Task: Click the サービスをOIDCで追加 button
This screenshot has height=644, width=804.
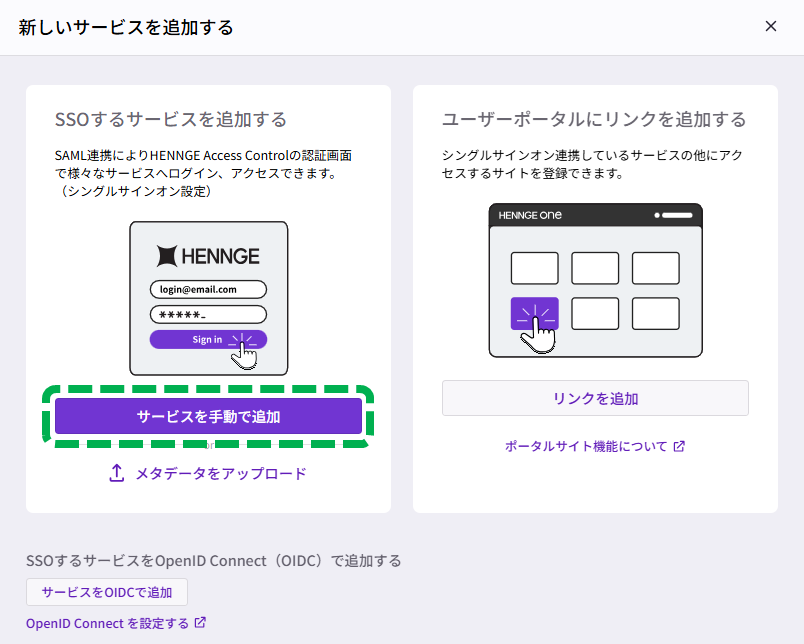Action: pos(107,592)
